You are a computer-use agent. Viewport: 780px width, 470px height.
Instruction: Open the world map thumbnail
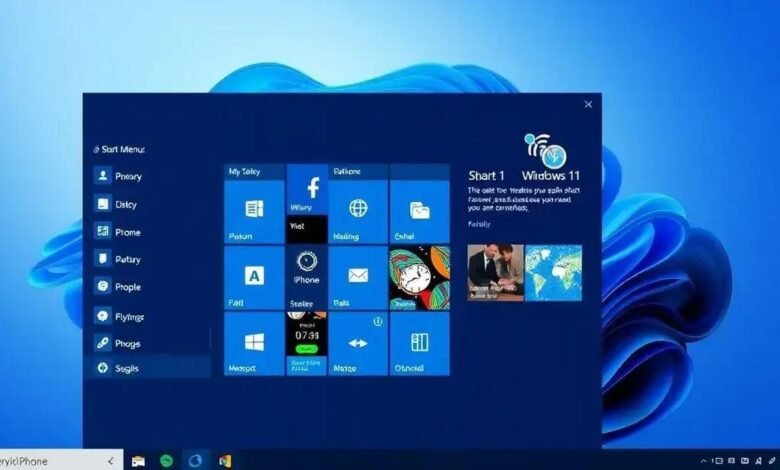coord(553,272)
